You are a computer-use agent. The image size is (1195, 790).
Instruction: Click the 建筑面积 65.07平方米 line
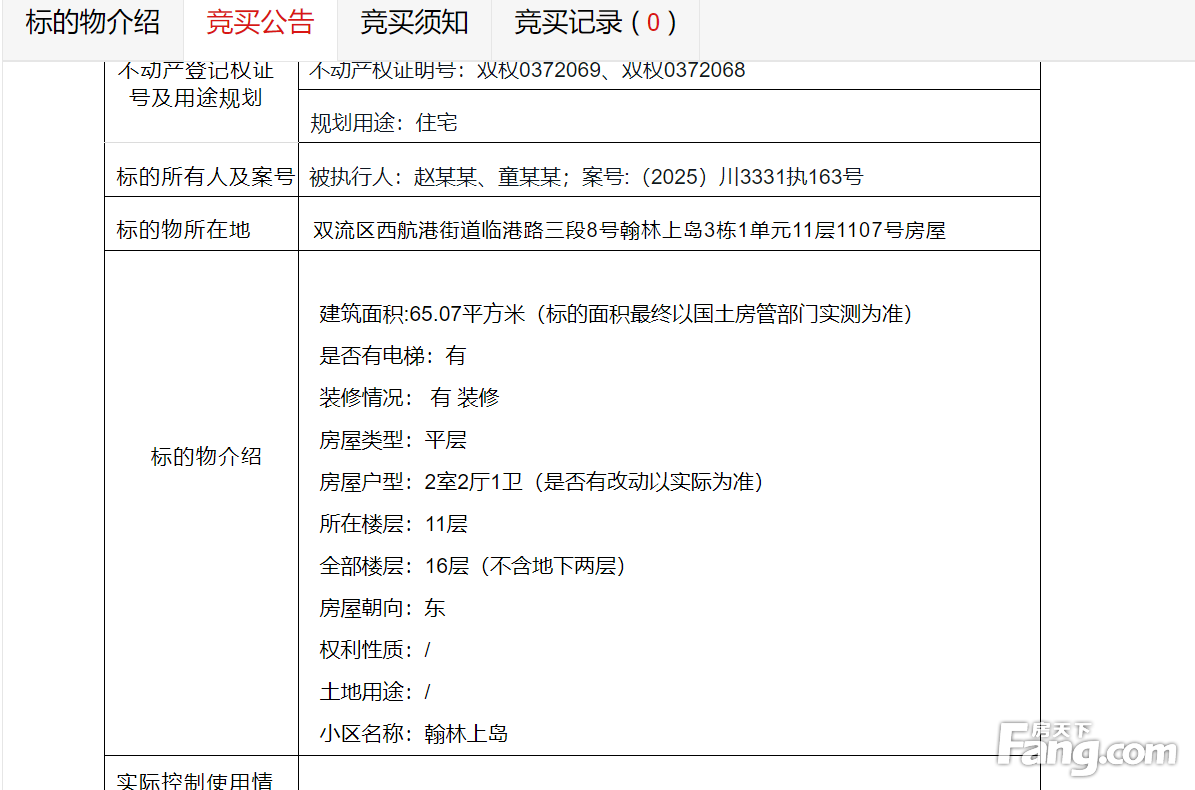[x=616, y=314]
